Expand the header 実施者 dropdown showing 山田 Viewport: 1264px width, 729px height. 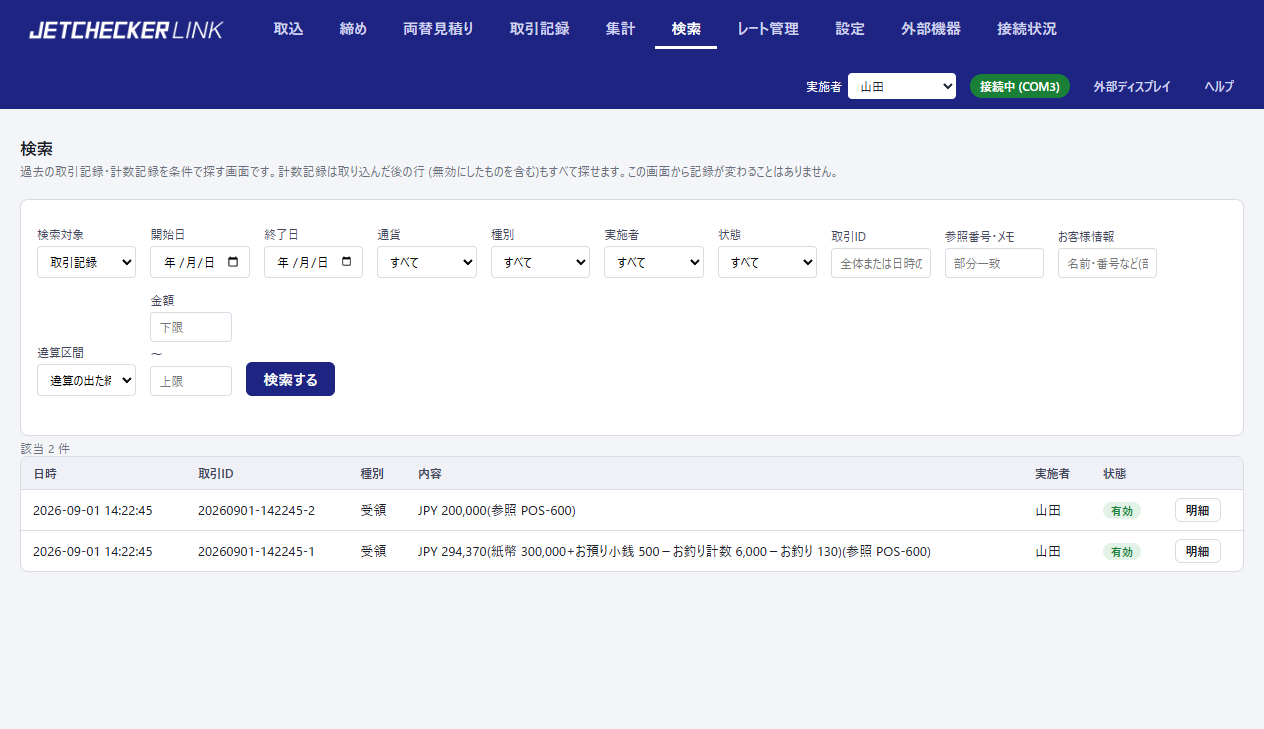(x=902, y=86)
